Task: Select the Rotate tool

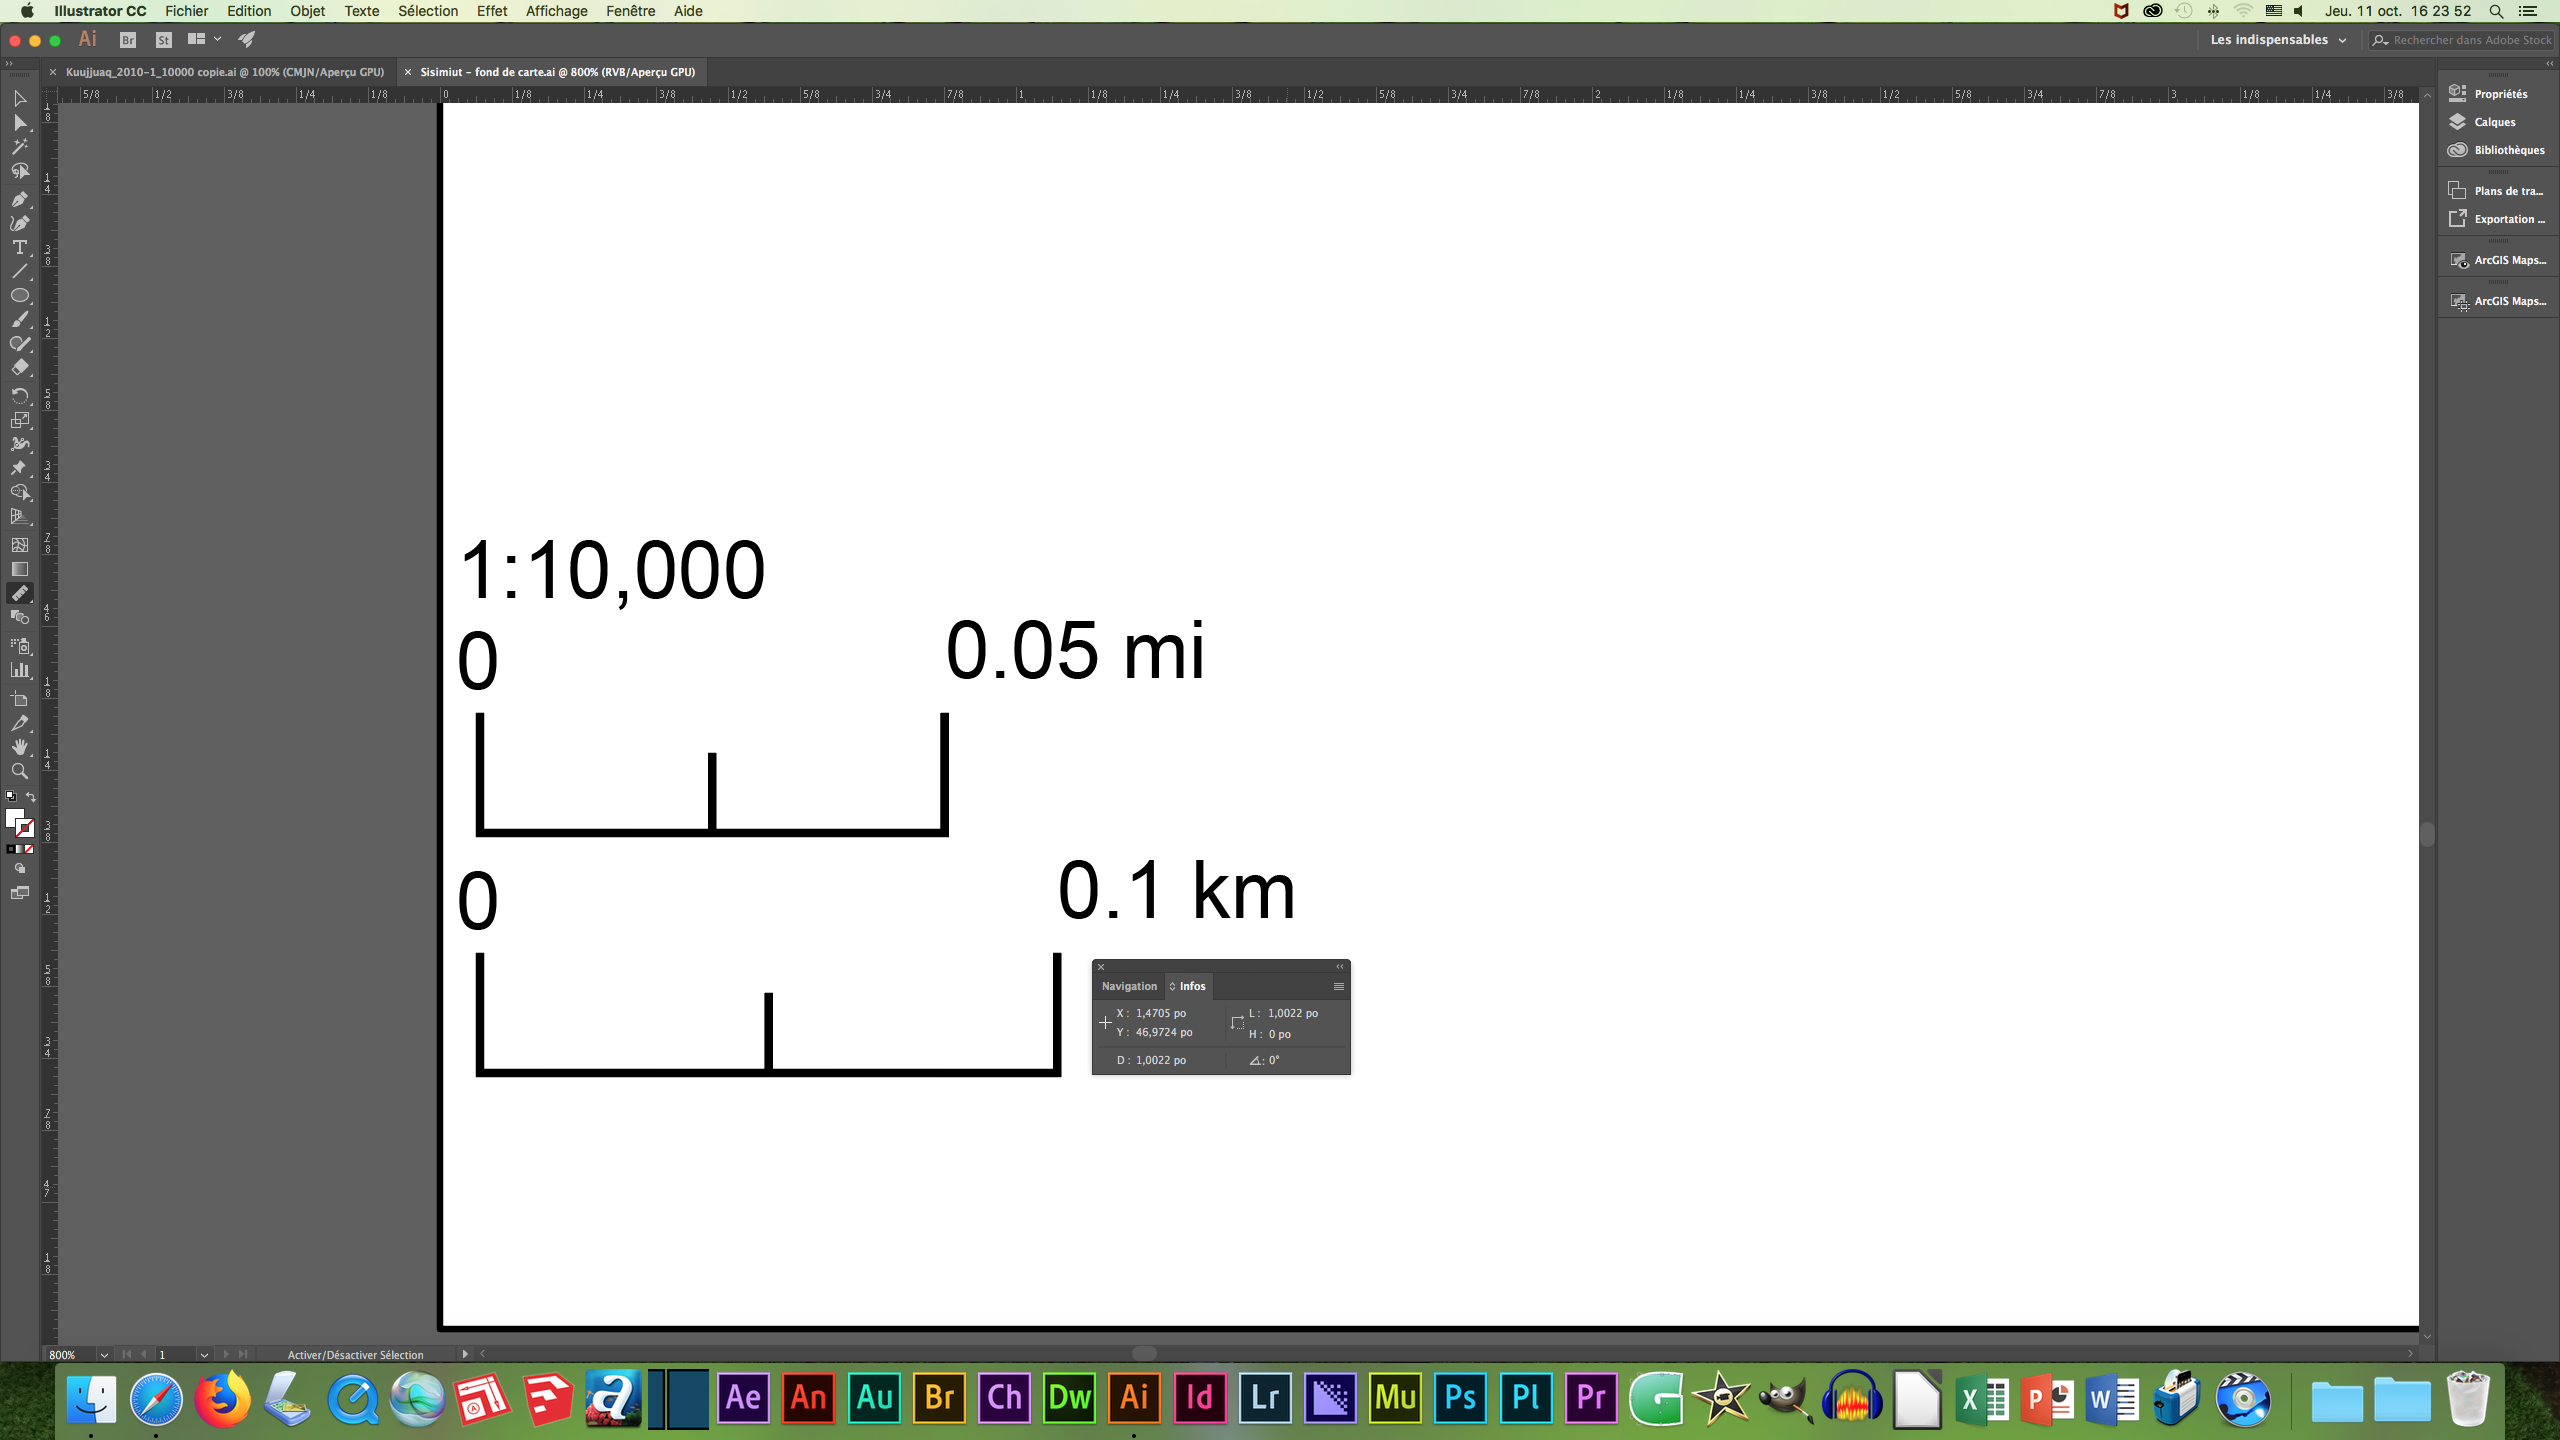Action: click(19, 396)
